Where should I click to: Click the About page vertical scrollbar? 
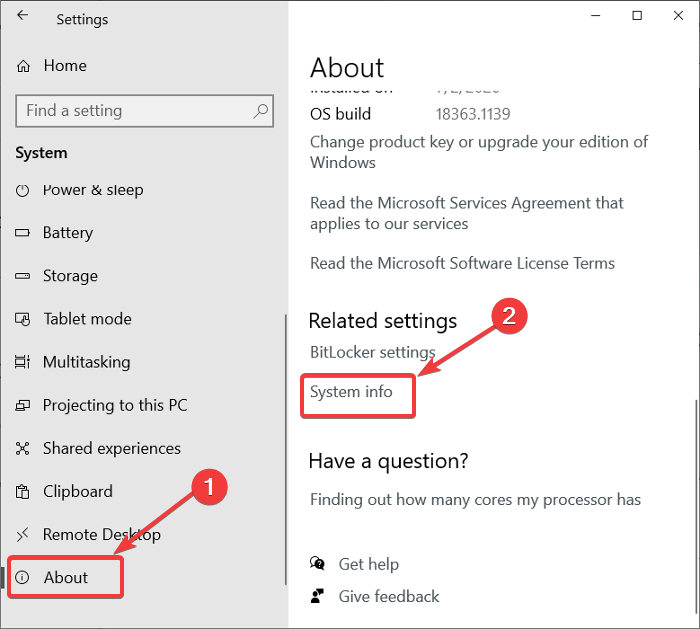696,507
